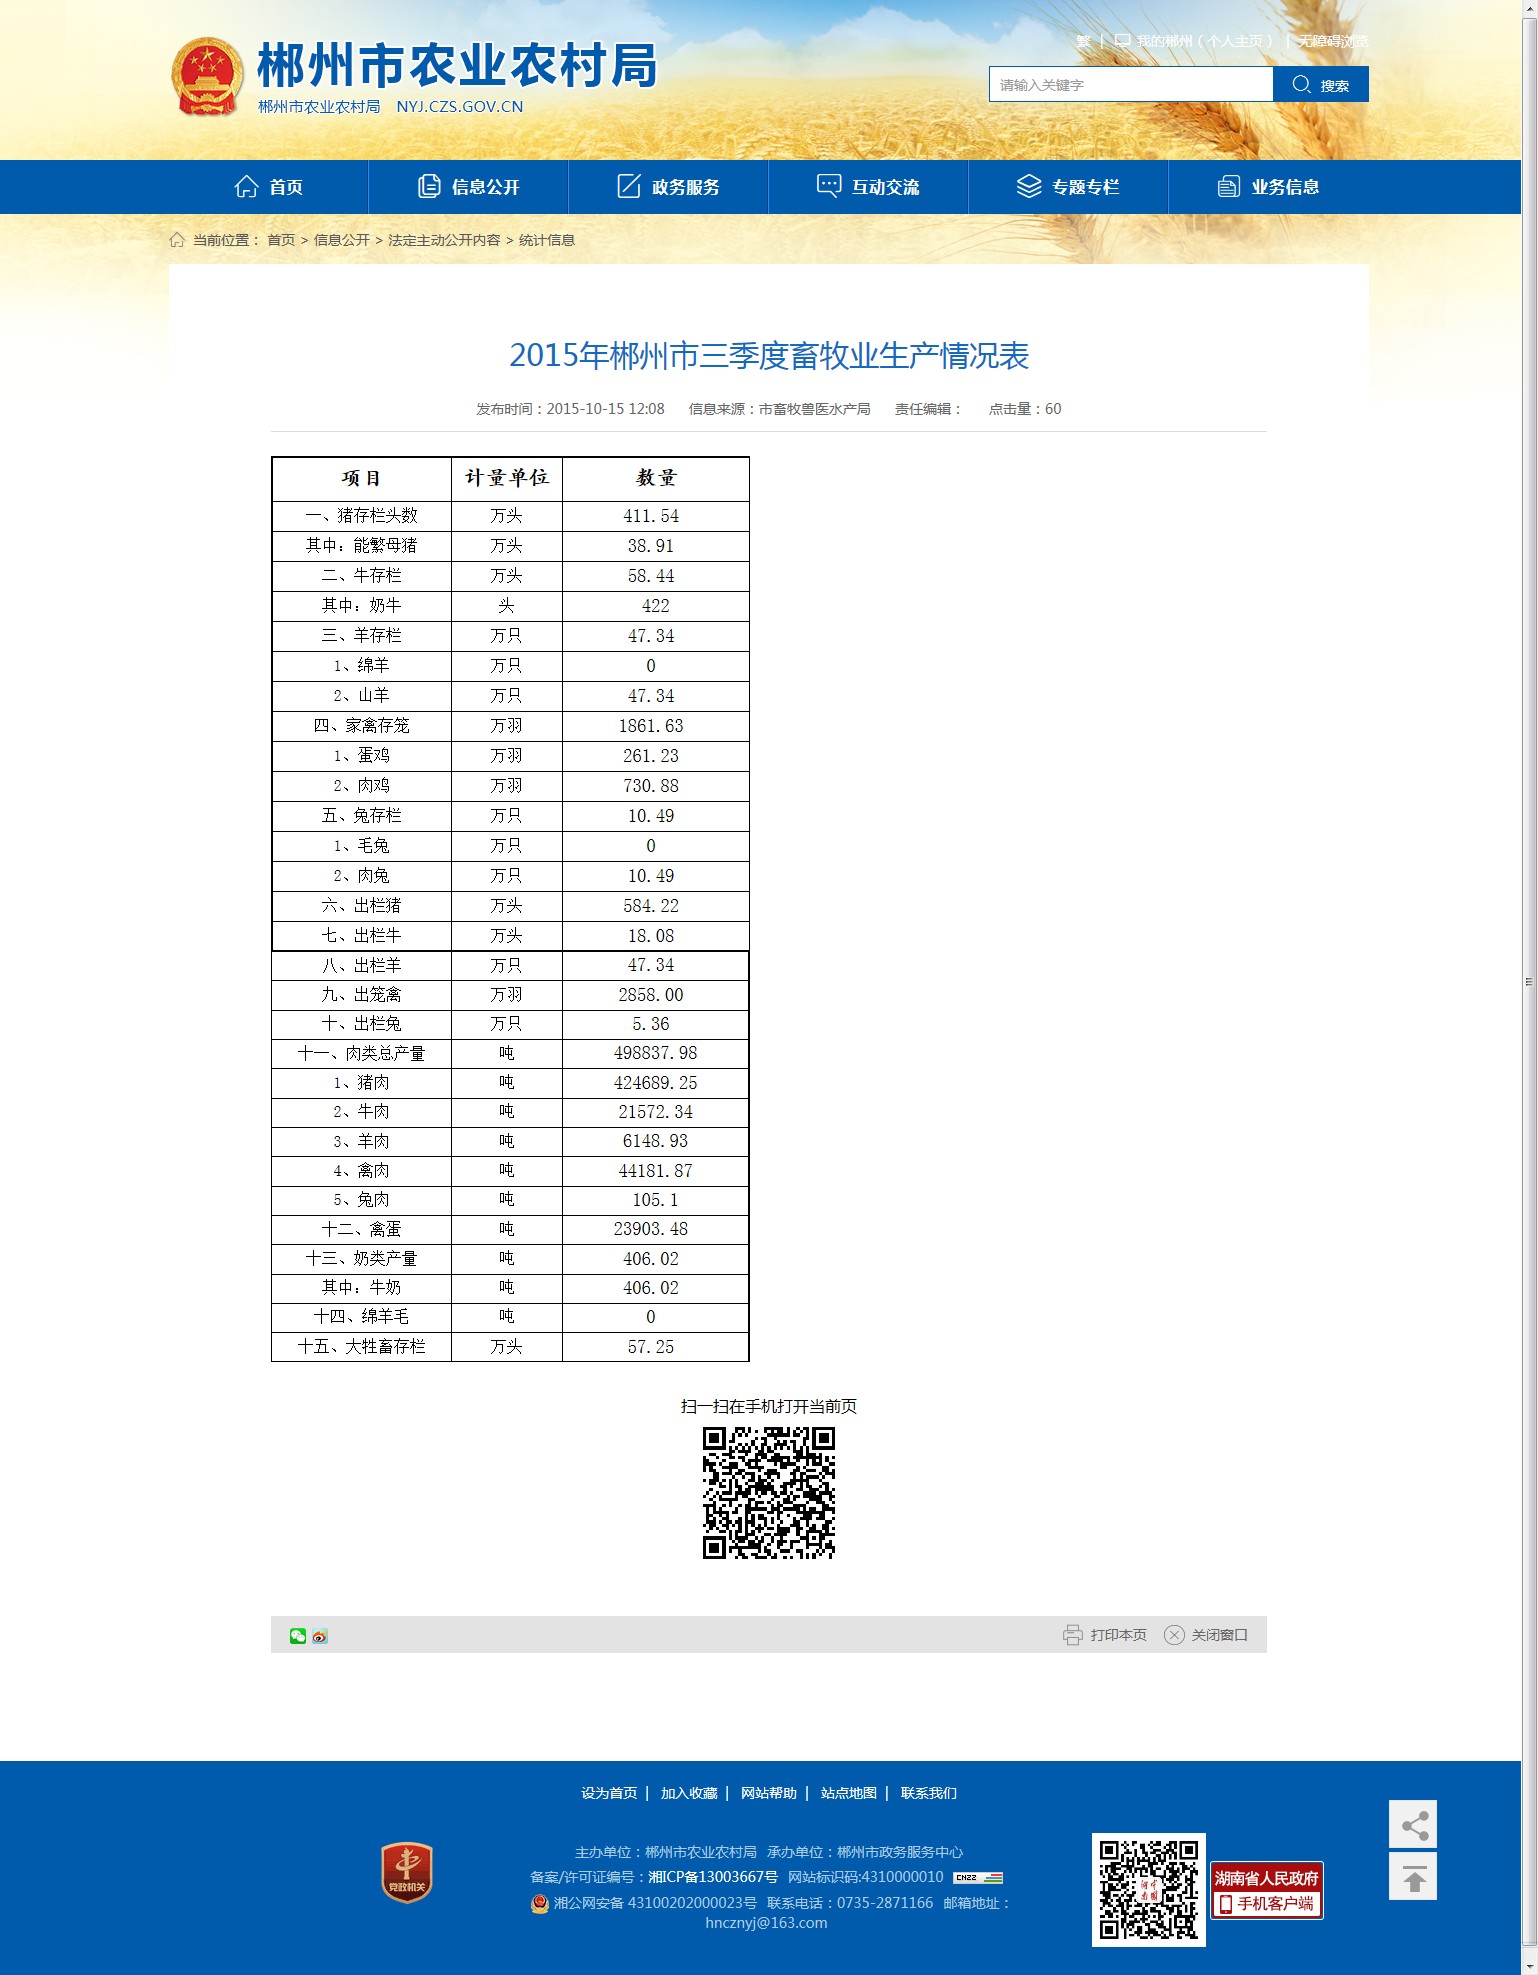Viewport: 1538px width, 1975px height.
Task: Click 打印本页 print link
Action: point(1119,1635)
